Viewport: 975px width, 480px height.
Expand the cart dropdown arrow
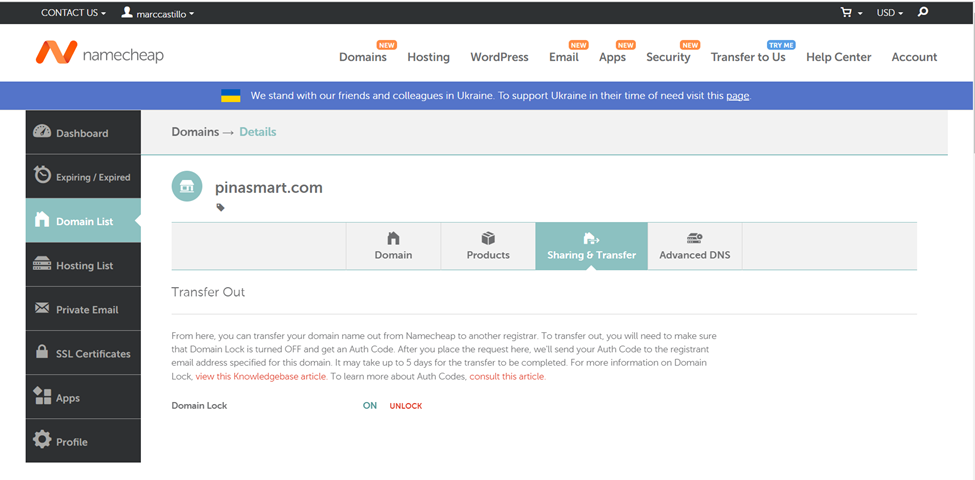[860, 13]
